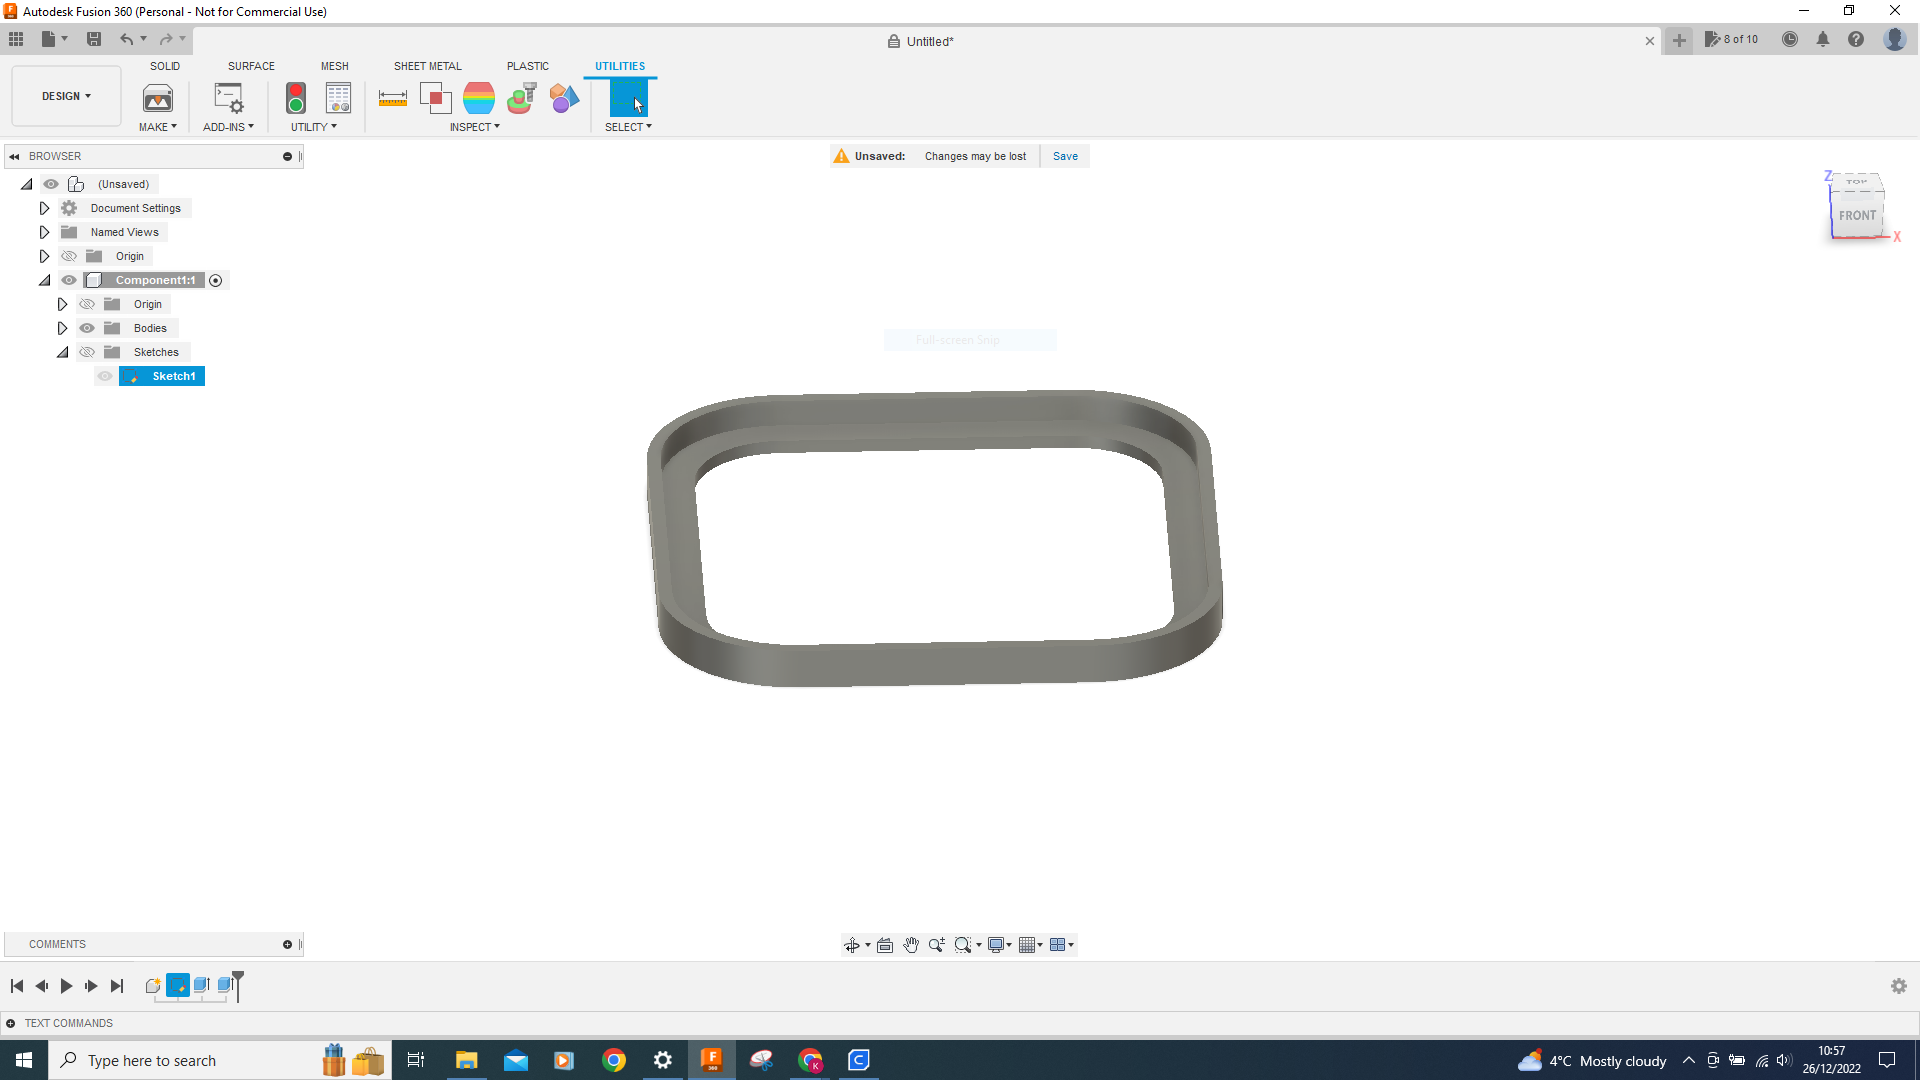Activate the Pan hand tool
The width and height of the screenshot is (1920, 1080).
(911, 945)
